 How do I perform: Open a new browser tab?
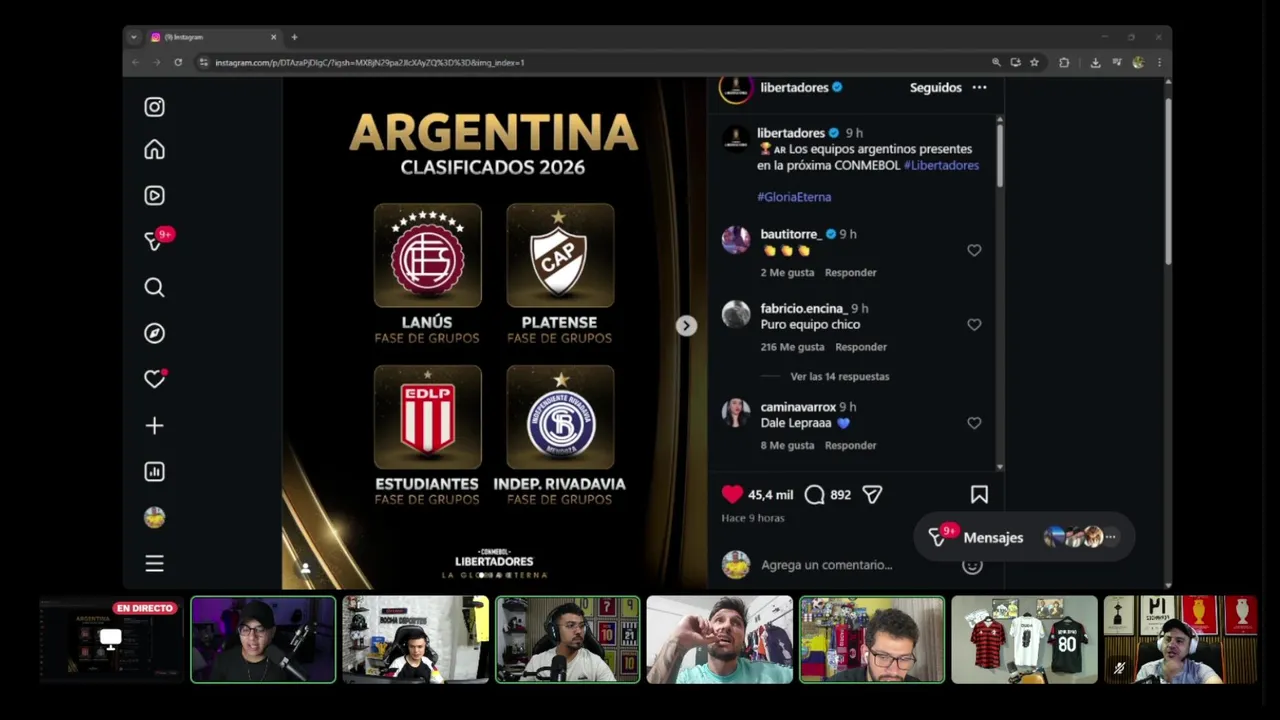(x=294, y=37)
